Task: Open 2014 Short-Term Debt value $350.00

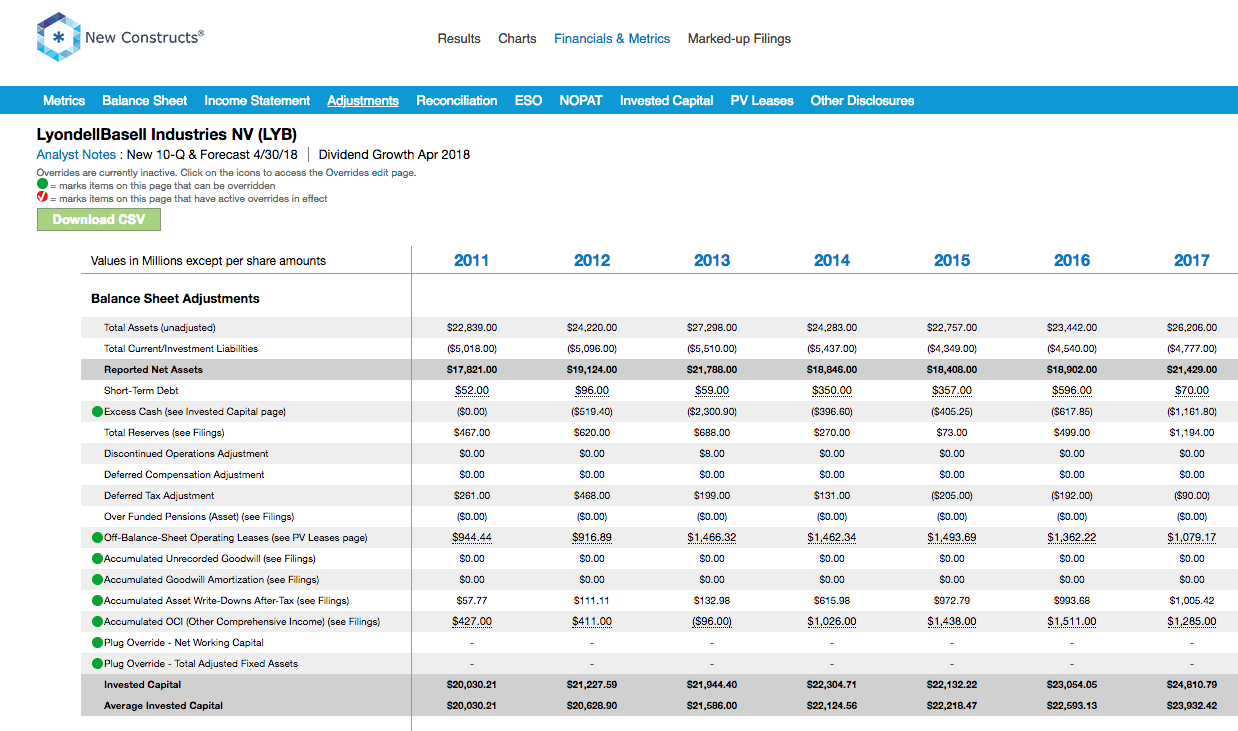Action: click(x=832, y=391)
